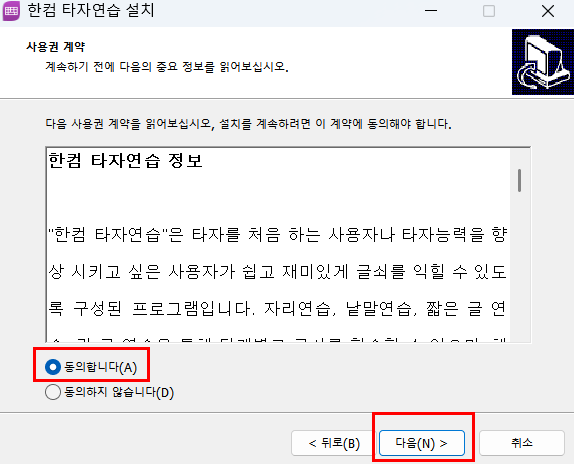Click the 계속하기 전에 다음의 중요 정보를 subtitle
Screen dimensions: 574x464
click(167, 67)
